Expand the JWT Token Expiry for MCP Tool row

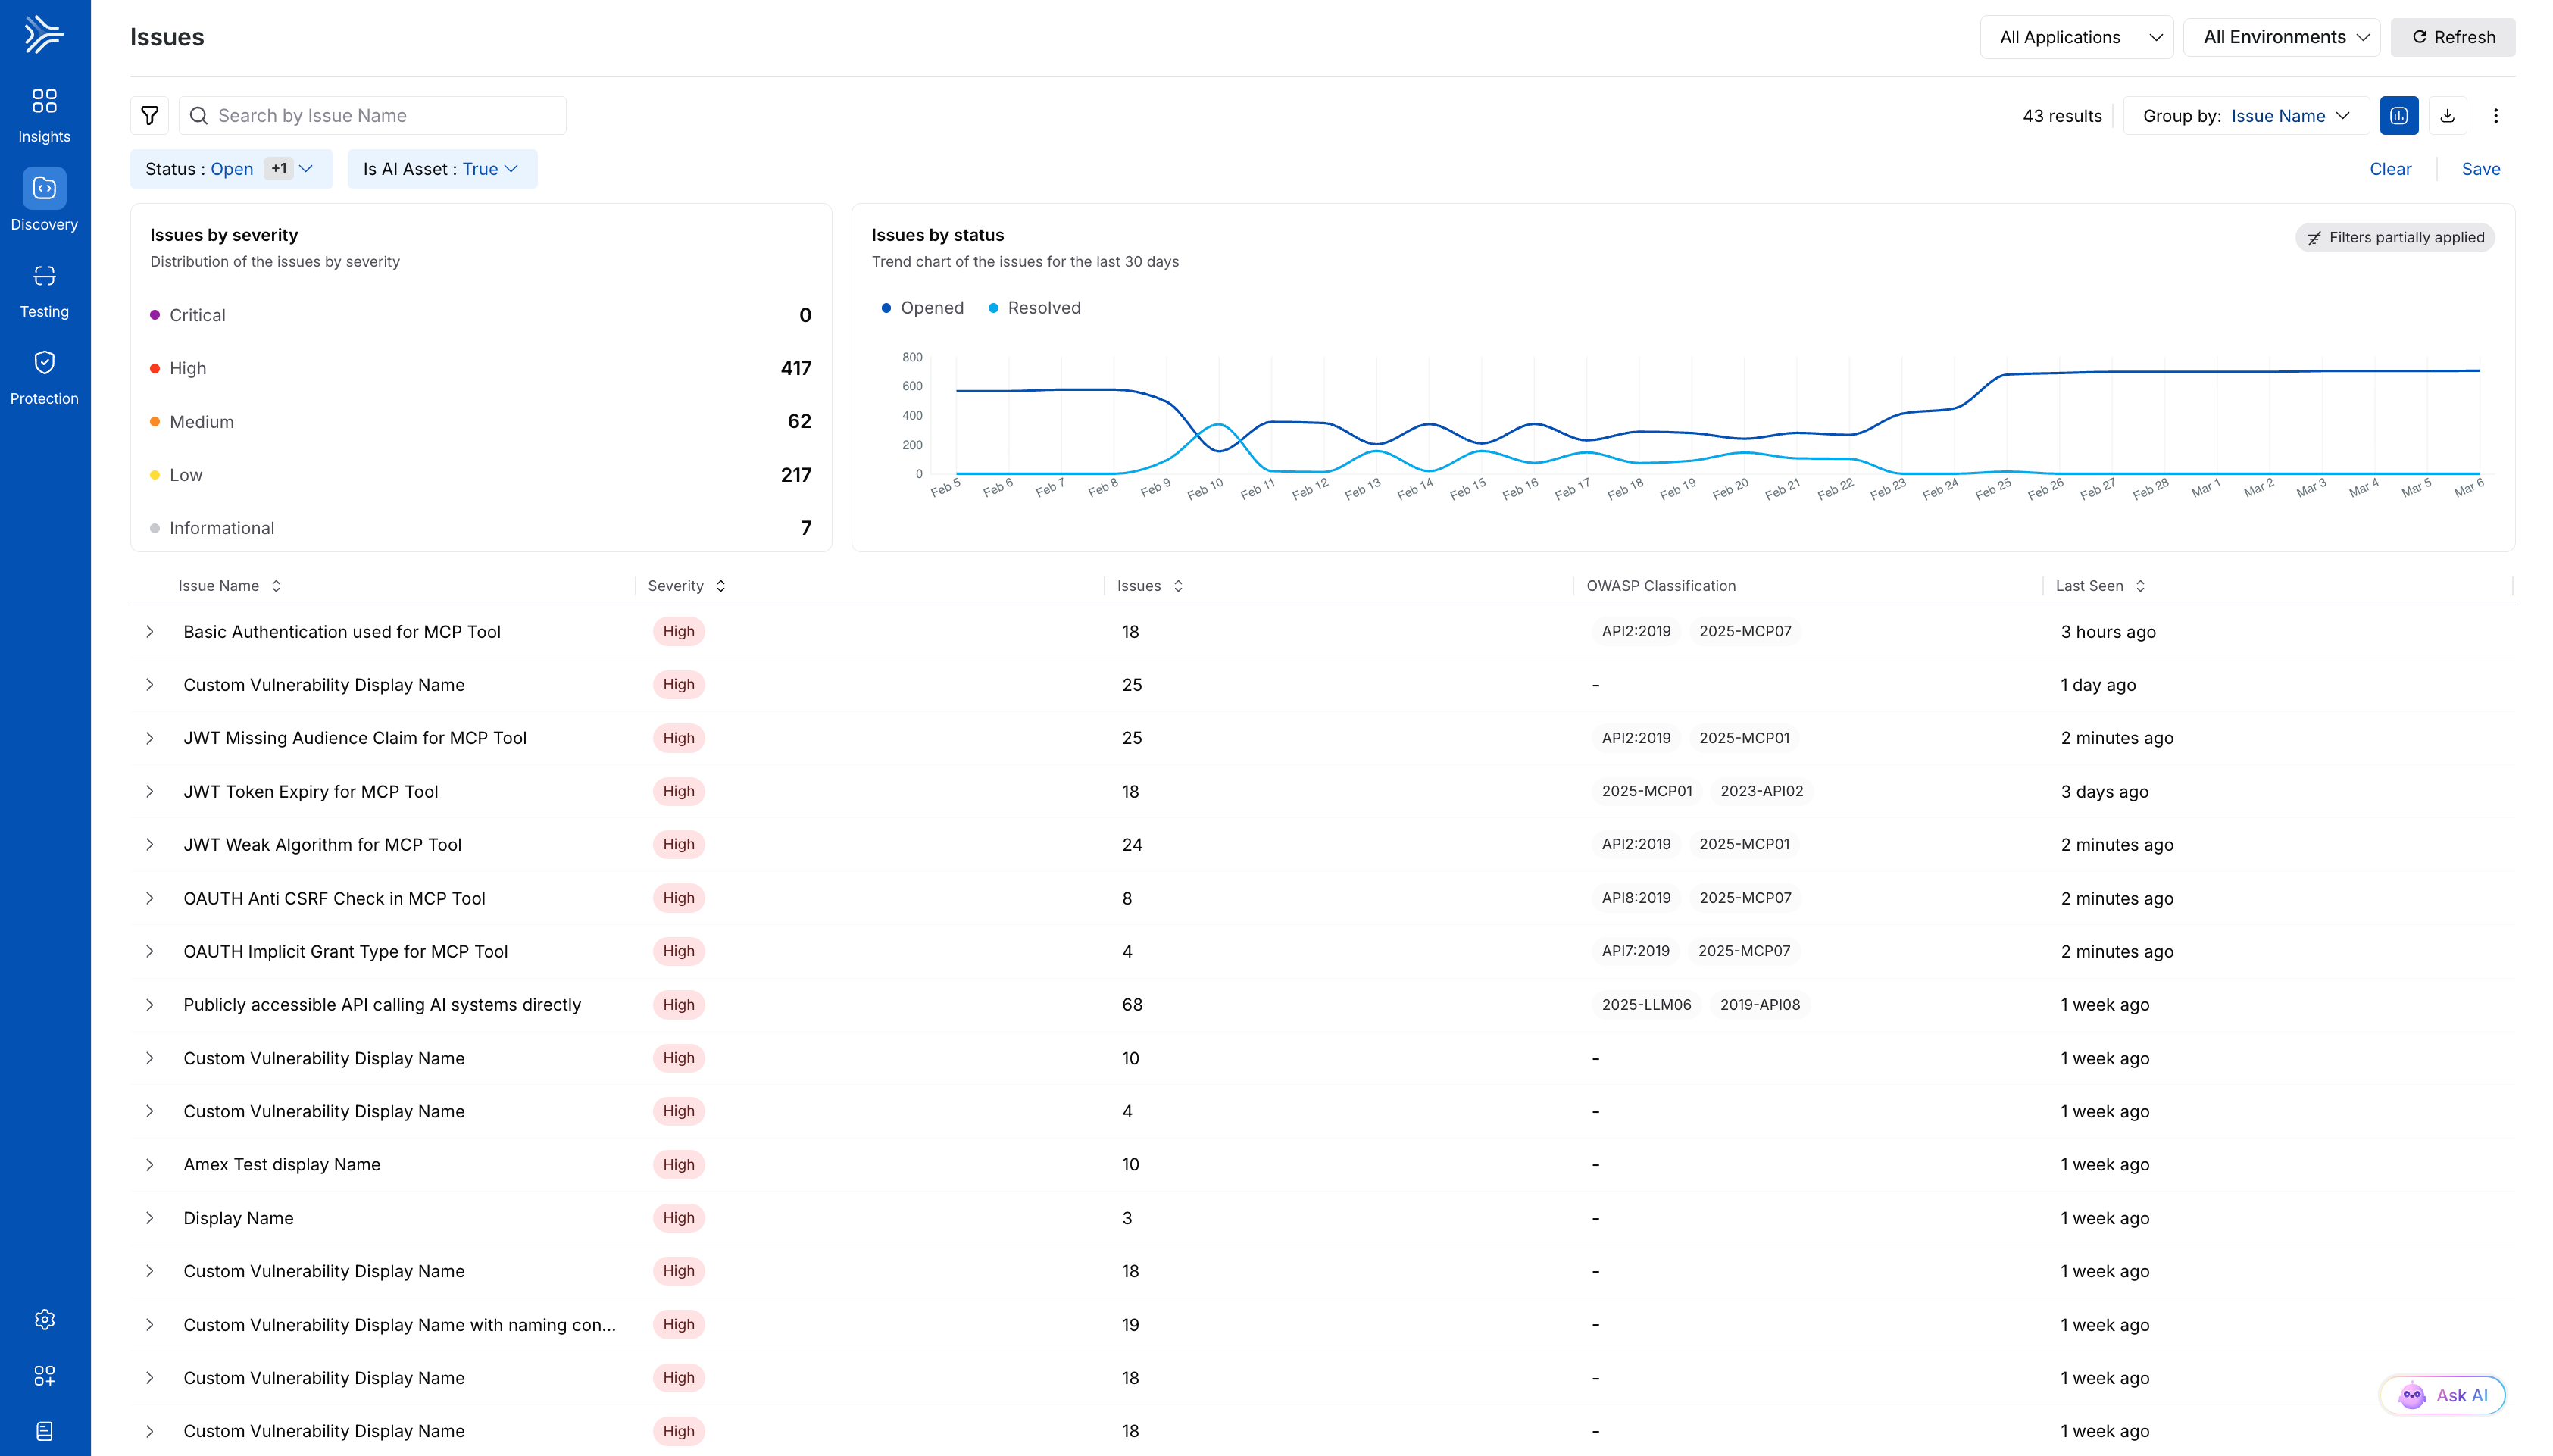coord(149,792)
